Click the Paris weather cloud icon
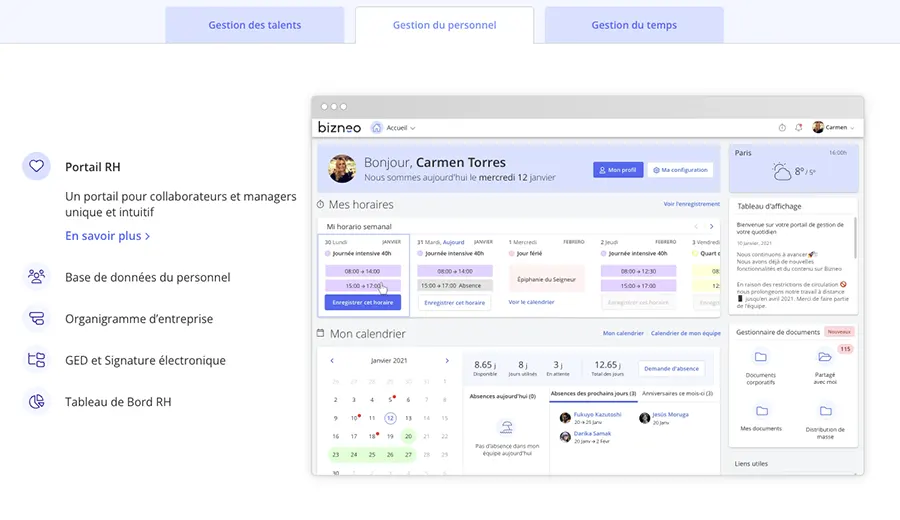This screenshot has height=520, width=900. tap(781, 172)
